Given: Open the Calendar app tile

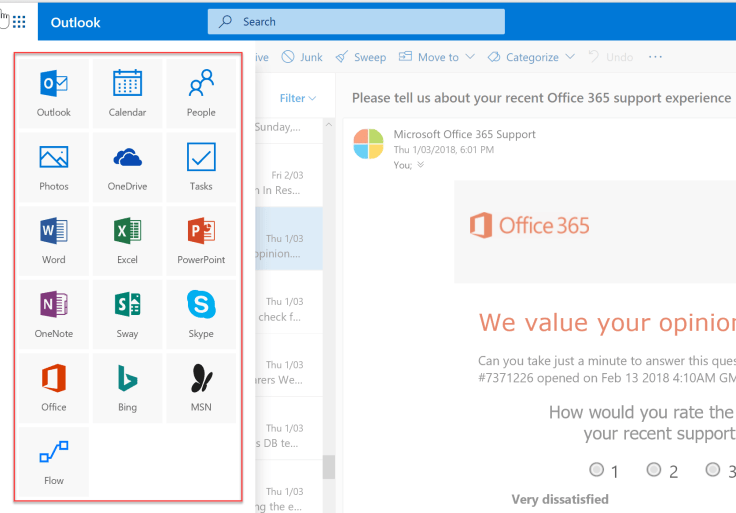Looking at the screenshot, I should pyautogui.click(x=127, y=93).
